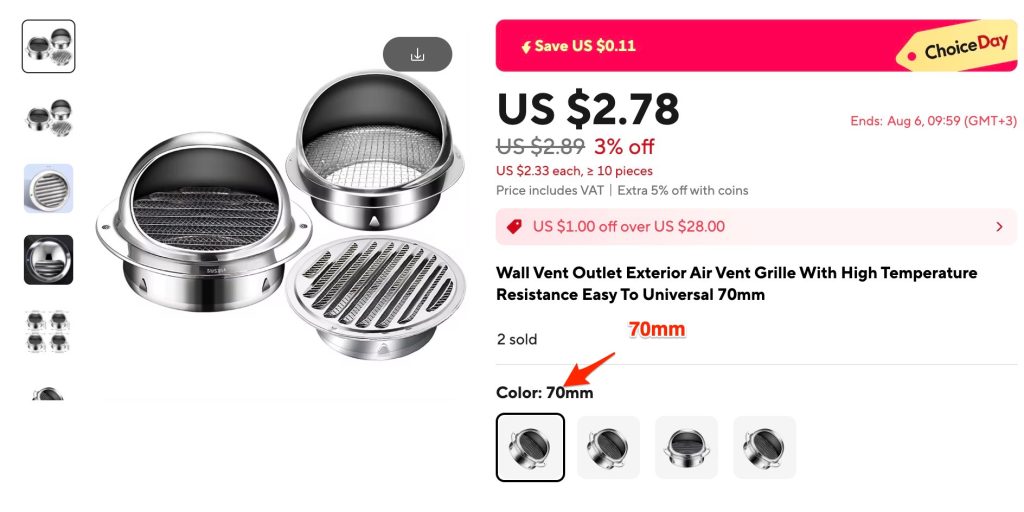Click the lightning bolt Save icon
1024x512 pixels.
[x=526, y=47]
